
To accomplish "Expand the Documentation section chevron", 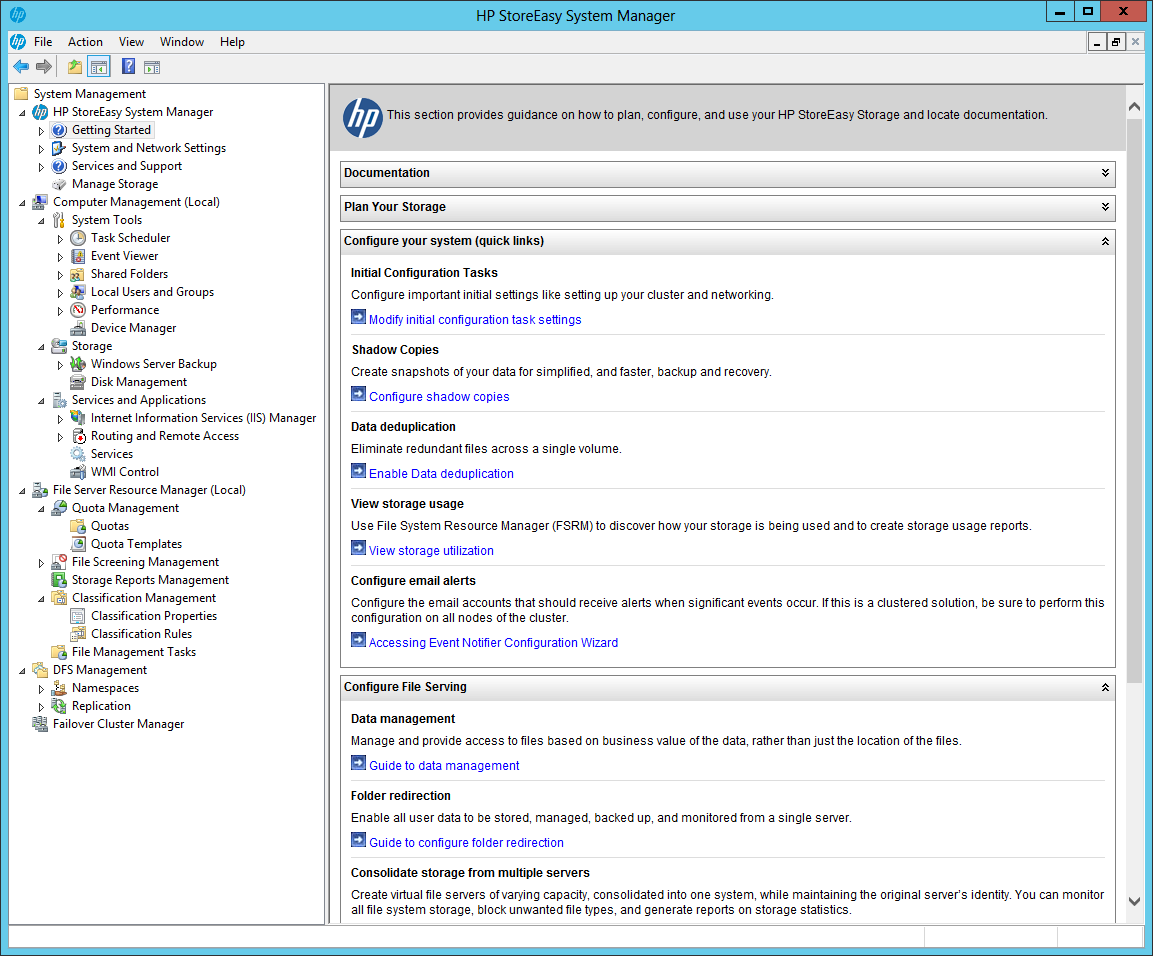I will [1104, 173].
